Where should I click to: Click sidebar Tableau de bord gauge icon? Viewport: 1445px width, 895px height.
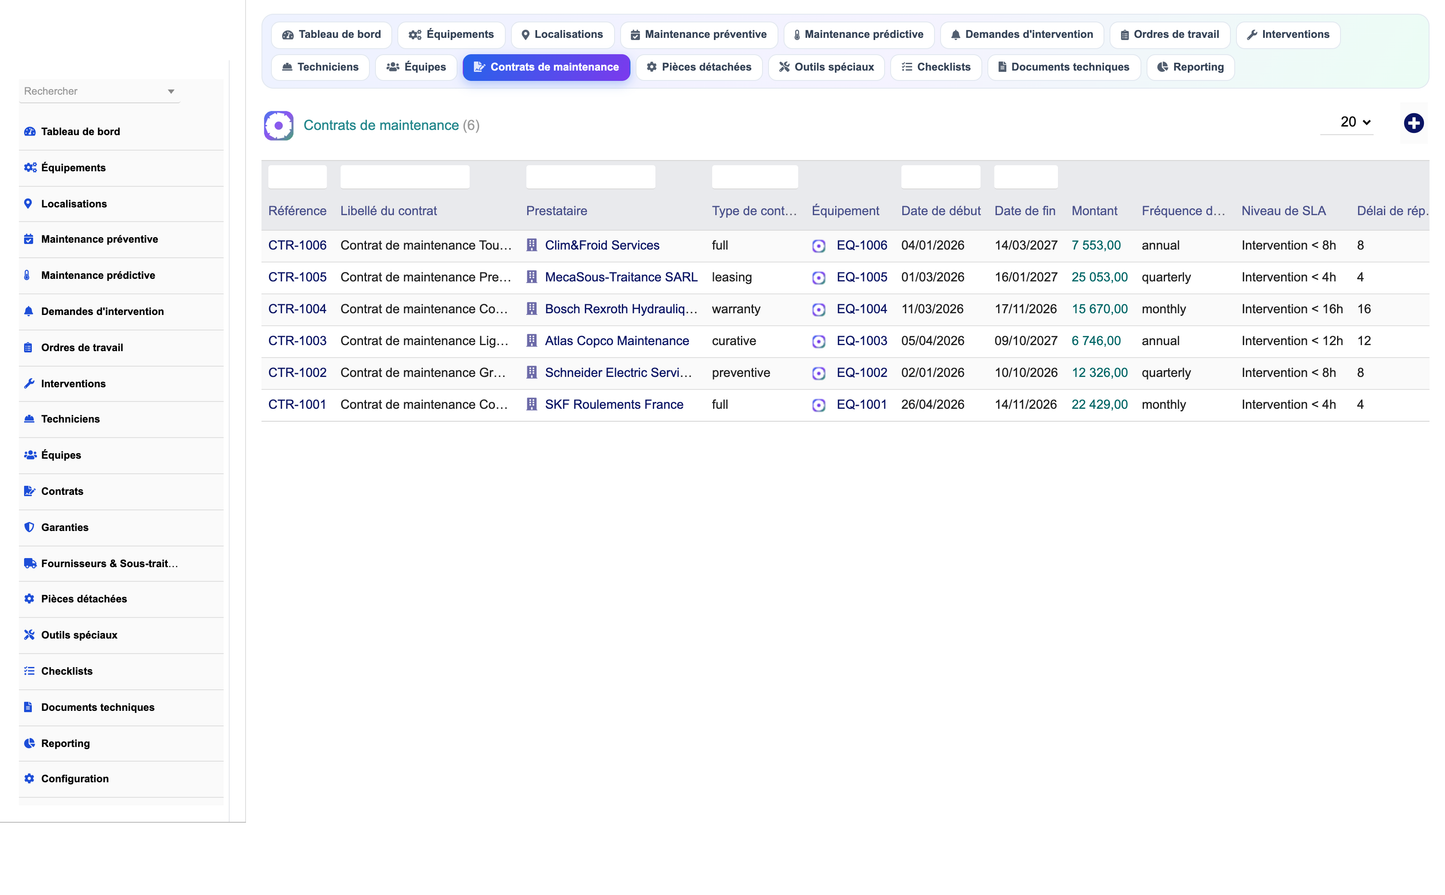coord(29,132)
